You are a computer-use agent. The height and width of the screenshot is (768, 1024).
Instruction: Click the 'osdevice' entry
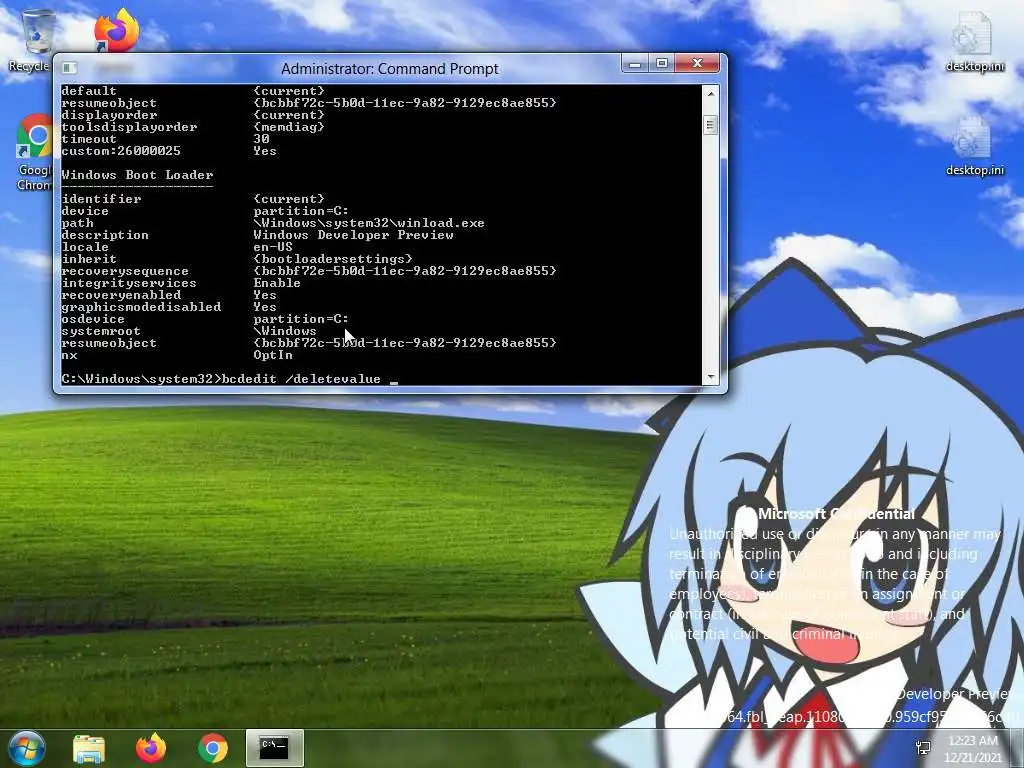pyautogui.click(x=93, y=319)
